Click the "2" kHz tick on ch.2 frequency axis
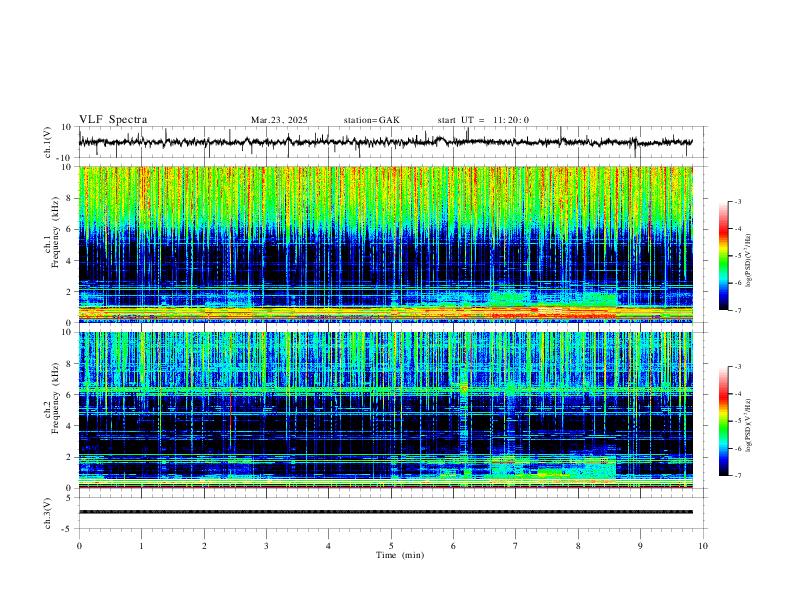This screenshot has width=792, height=612. tap(70, 457)
